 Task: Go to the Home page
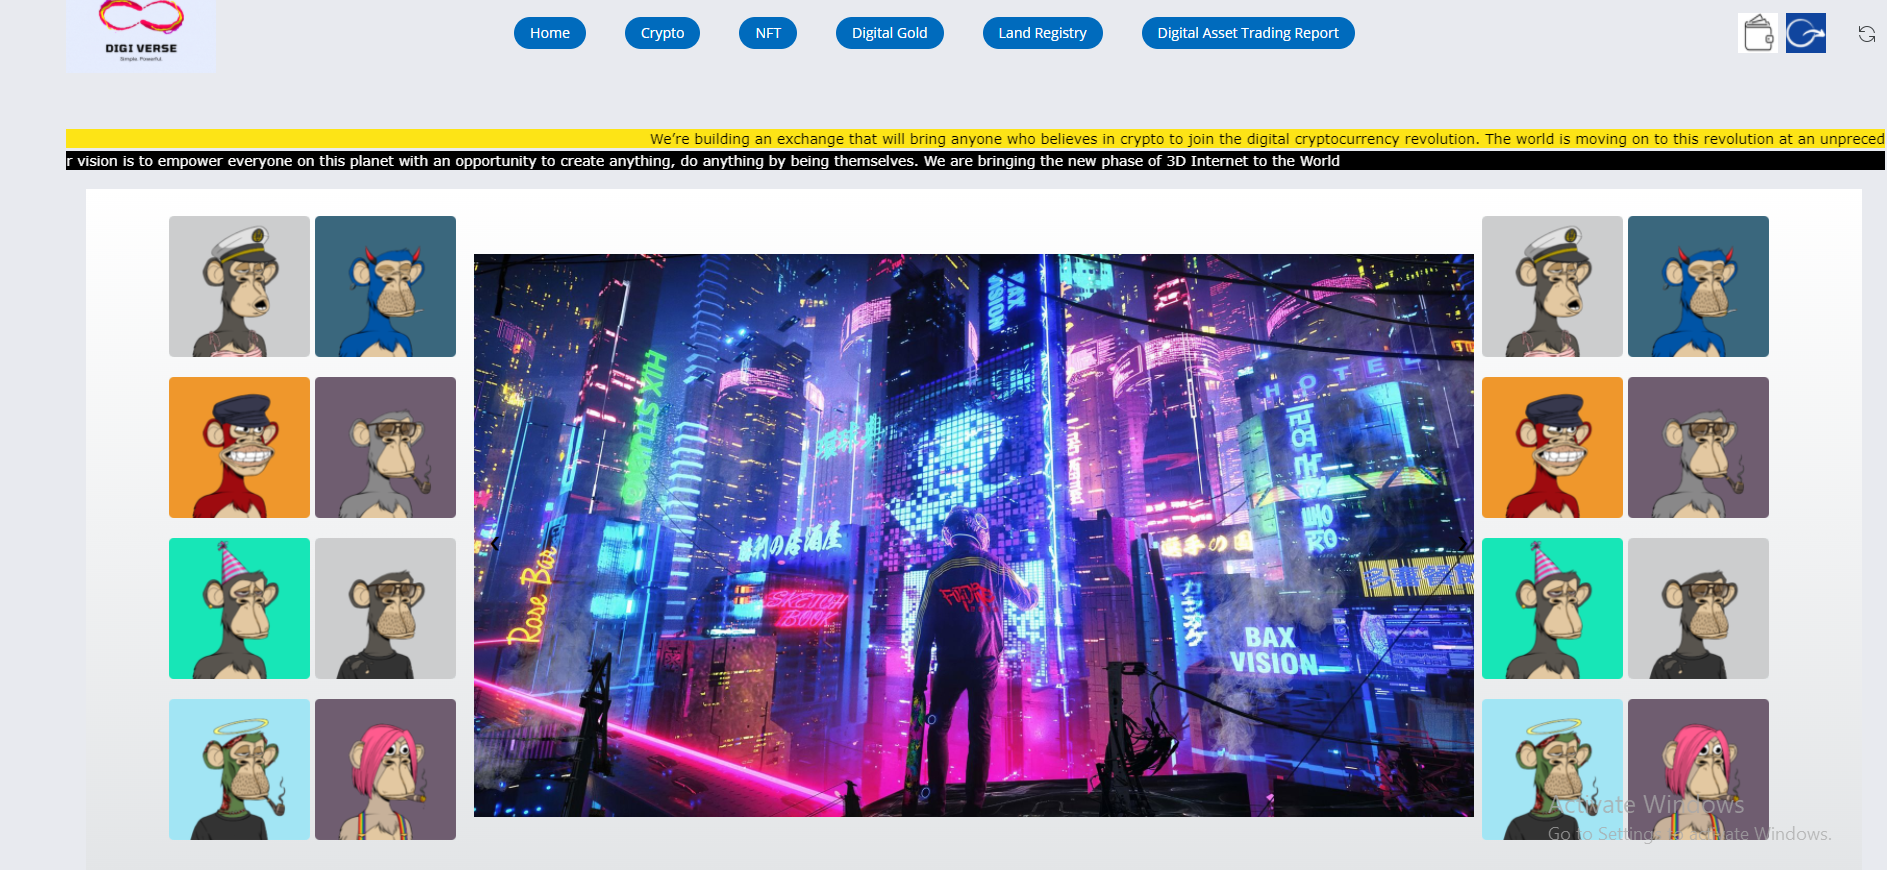[x=550, y=33]
